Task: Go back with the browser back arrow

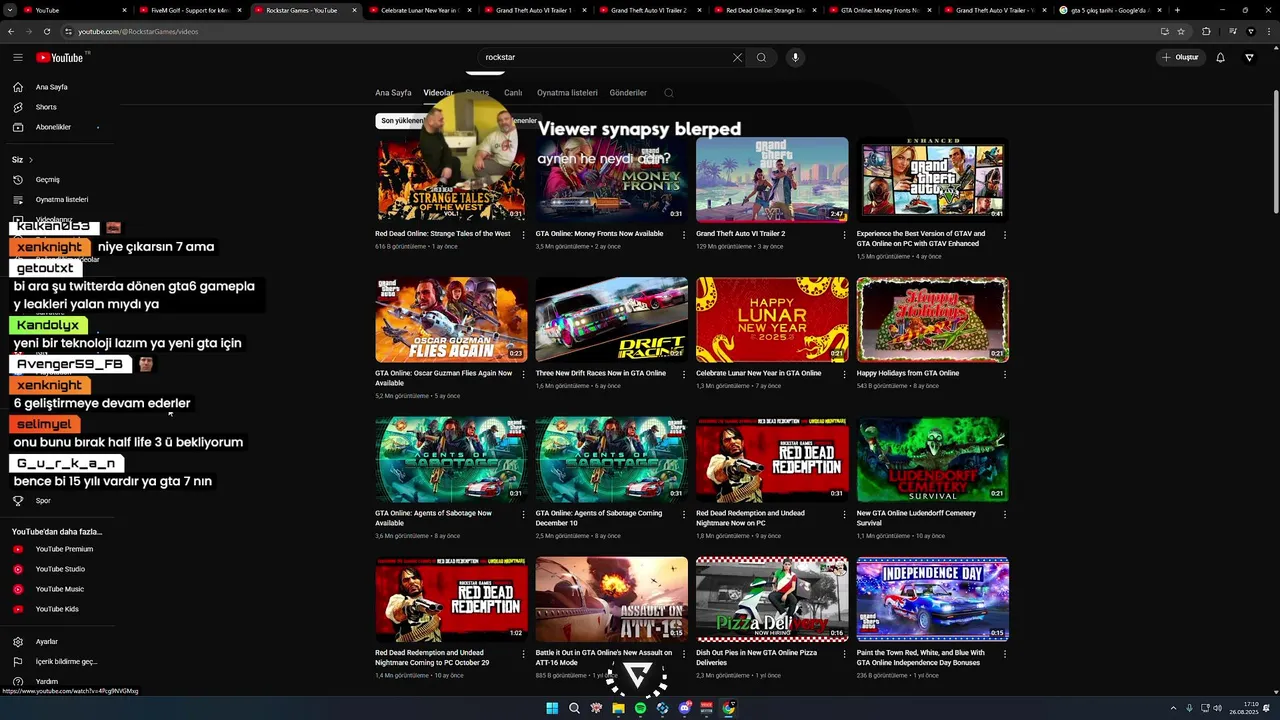Action: [x=11, y=31]
